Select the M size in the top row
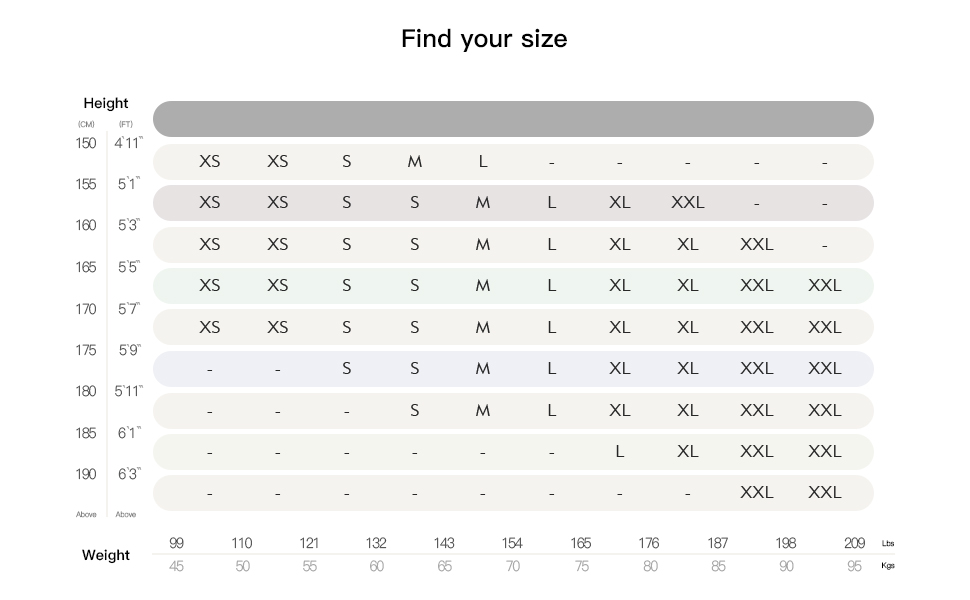The width and height of the screenshot is (970, 600). click(x=414, y=162)
